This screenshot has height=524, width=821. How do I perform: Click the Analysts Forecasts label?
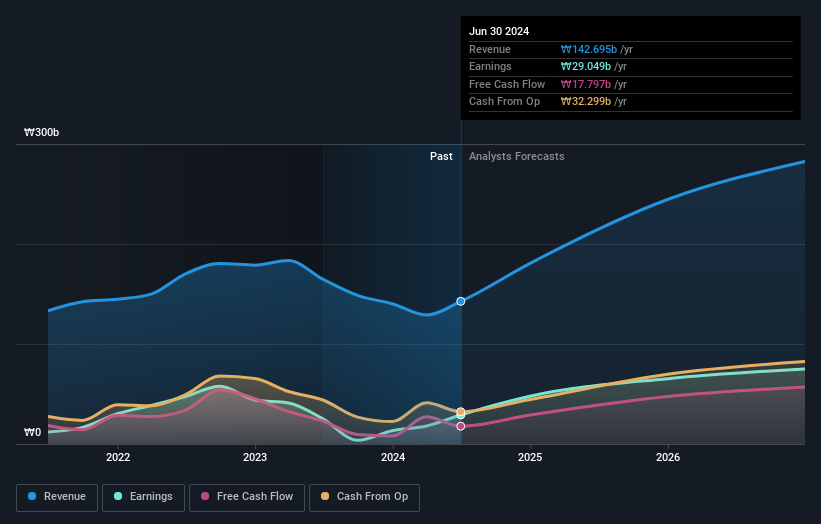point(516,156)
